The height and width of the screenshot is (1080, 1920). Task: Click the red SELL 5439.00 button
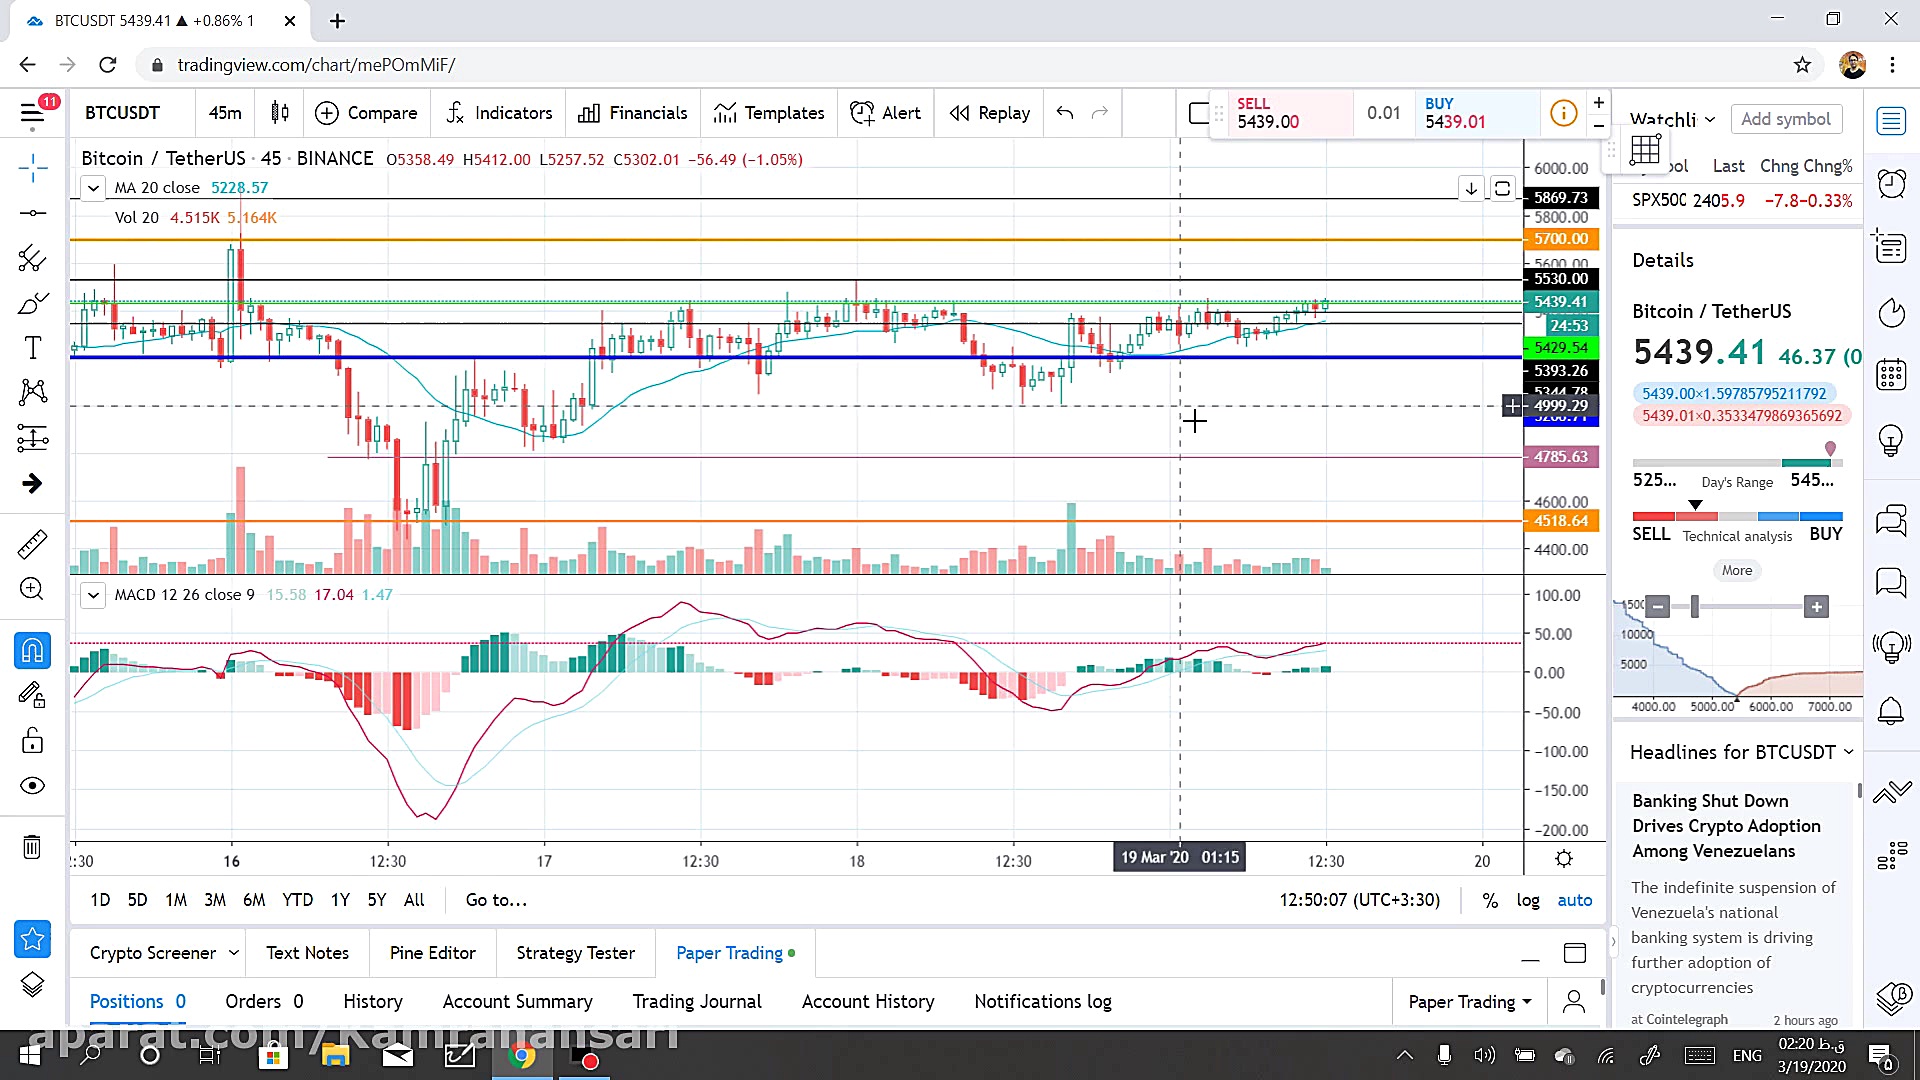coord(1281,113)
